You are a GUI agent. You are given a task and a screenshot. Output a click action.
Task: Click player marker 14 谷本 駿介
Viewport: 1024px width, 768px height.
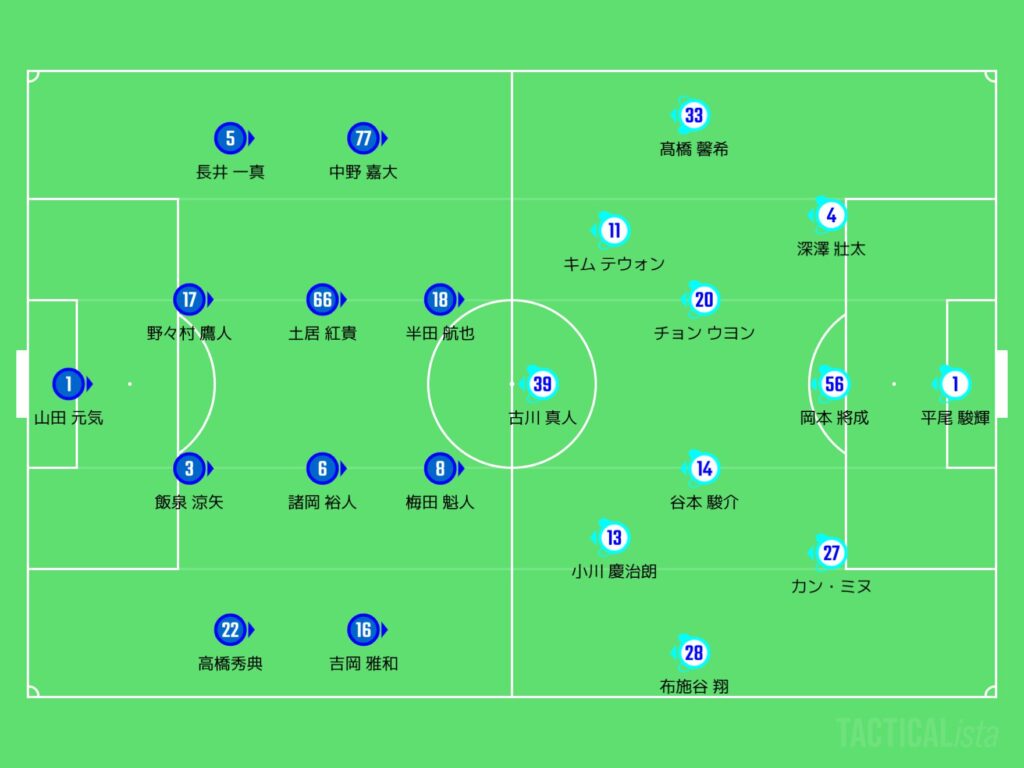pyautogui.click(x=701, y=468)
